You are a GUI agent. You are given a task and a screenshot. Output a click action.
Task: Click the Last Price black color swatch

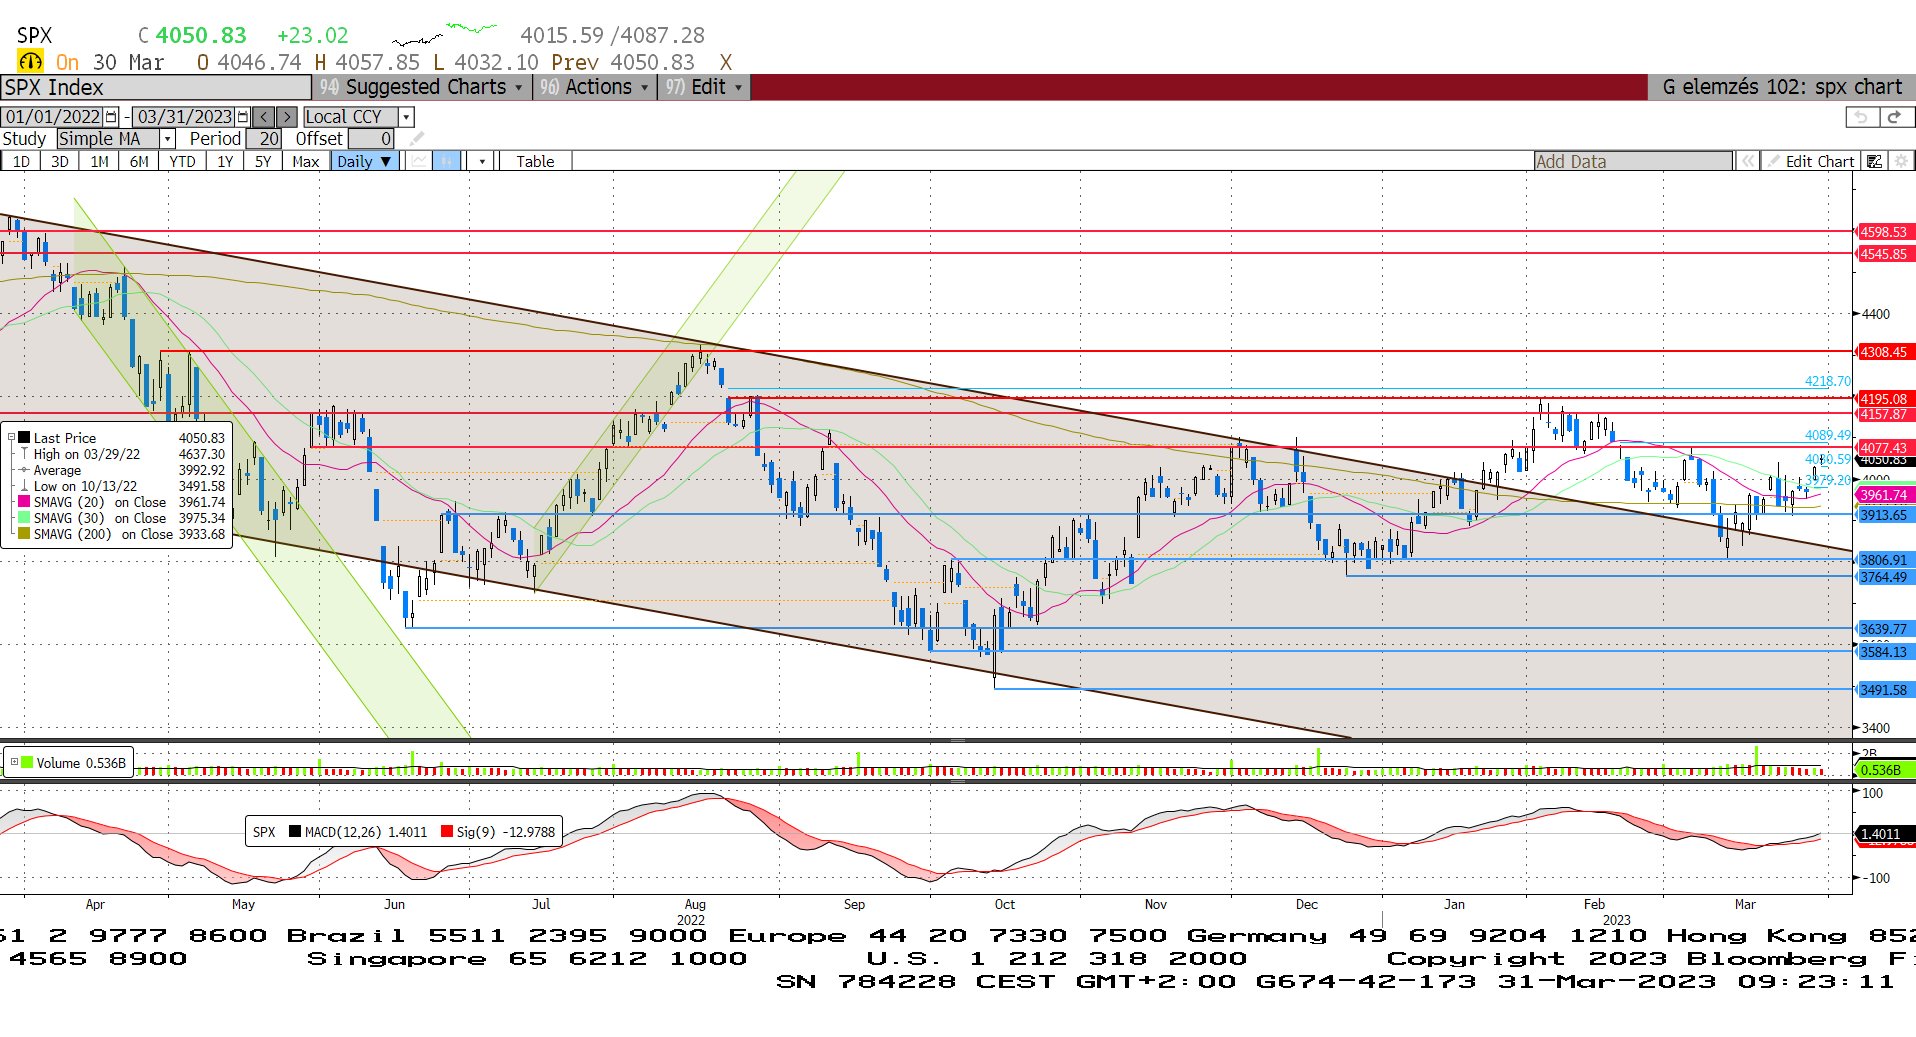click(x=24, y=438)
